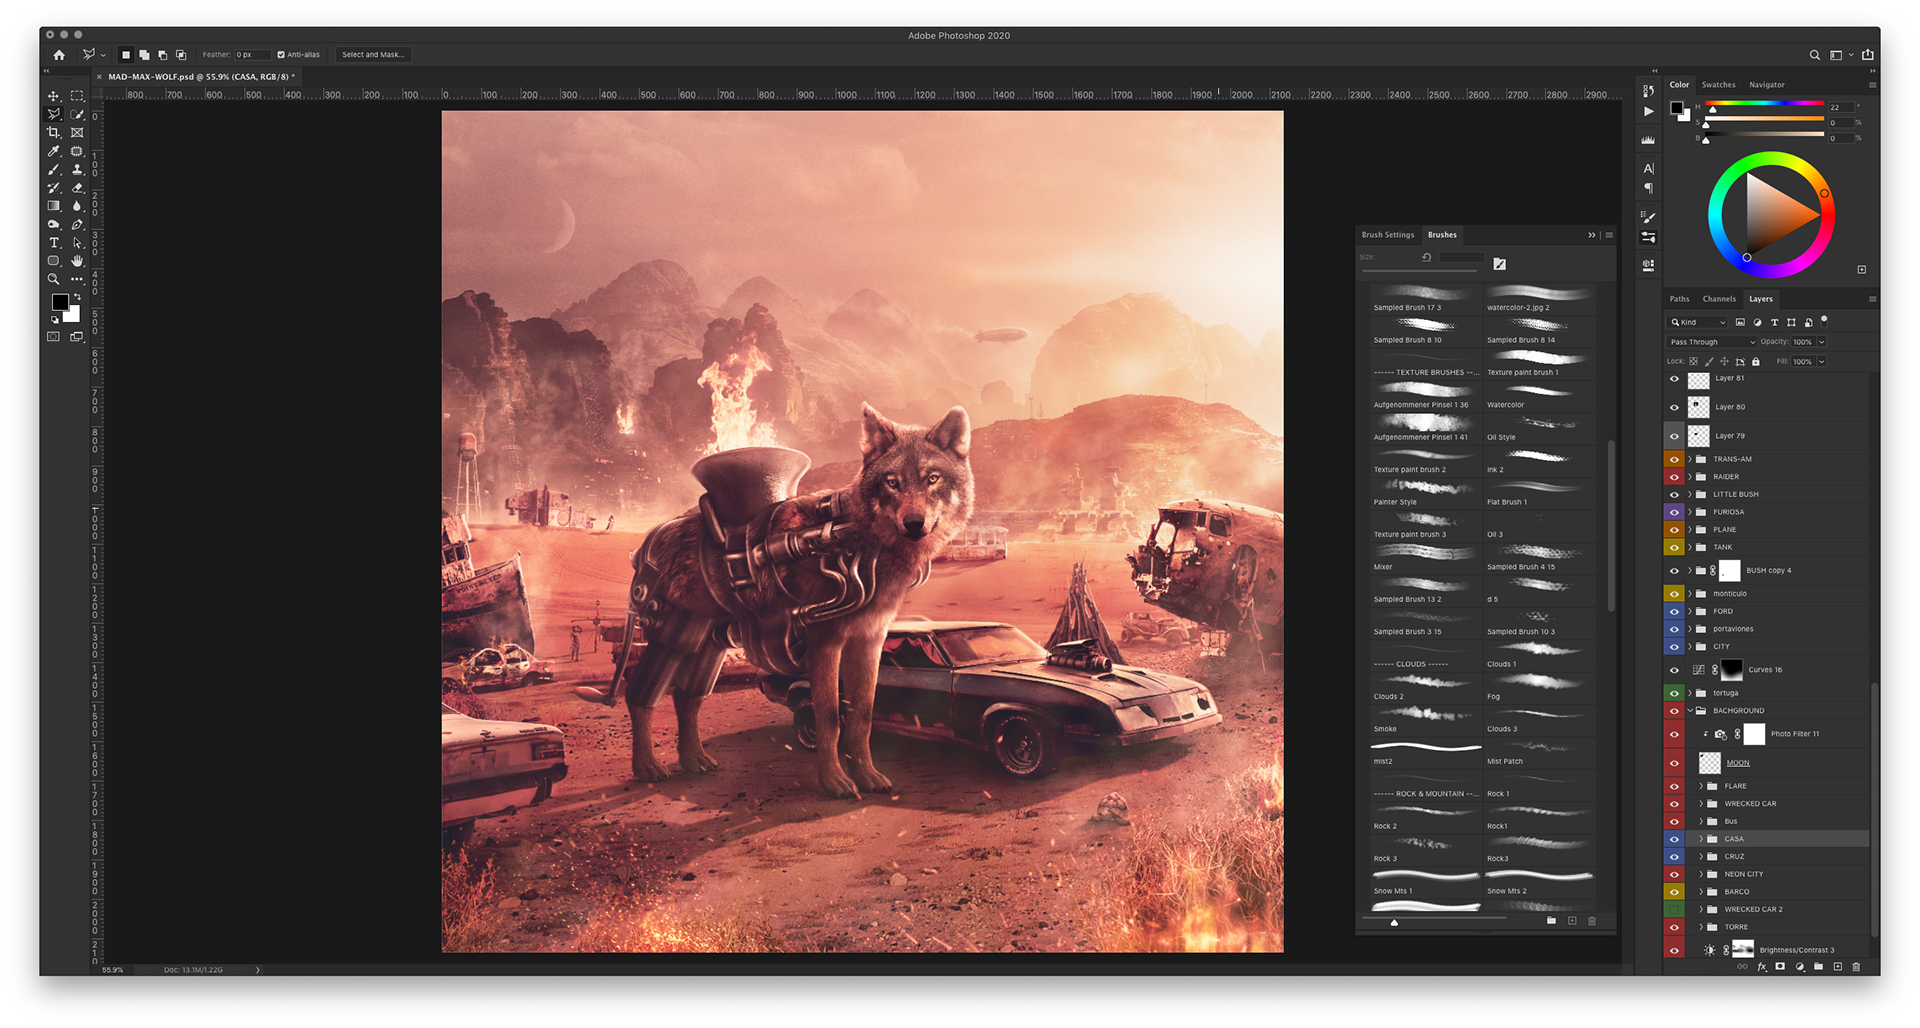Click the Add to selection mode icon
The image size is (1920, 1028).
point(144,55)
